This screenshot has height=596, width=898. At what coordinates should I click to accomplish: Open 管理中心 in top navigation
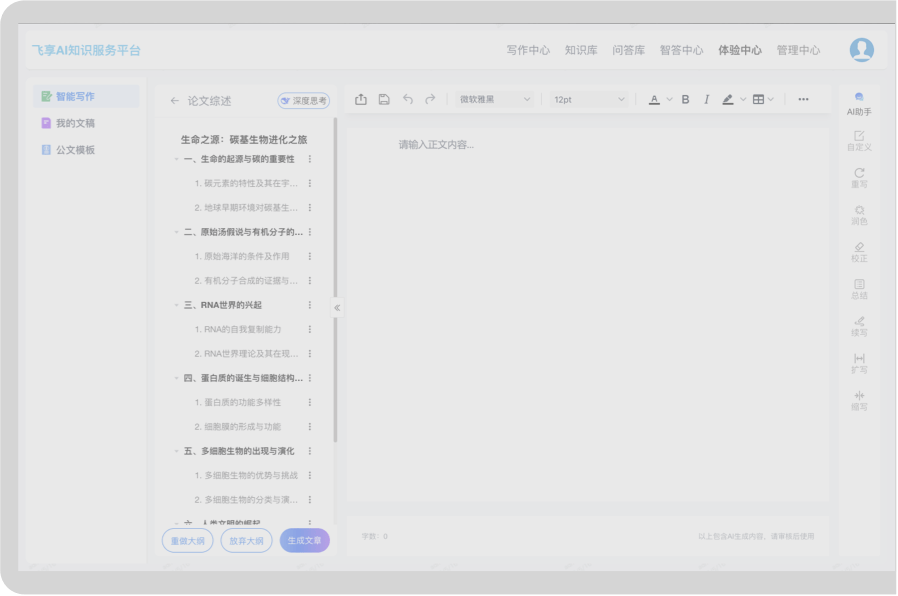click(x=798, y=50)
